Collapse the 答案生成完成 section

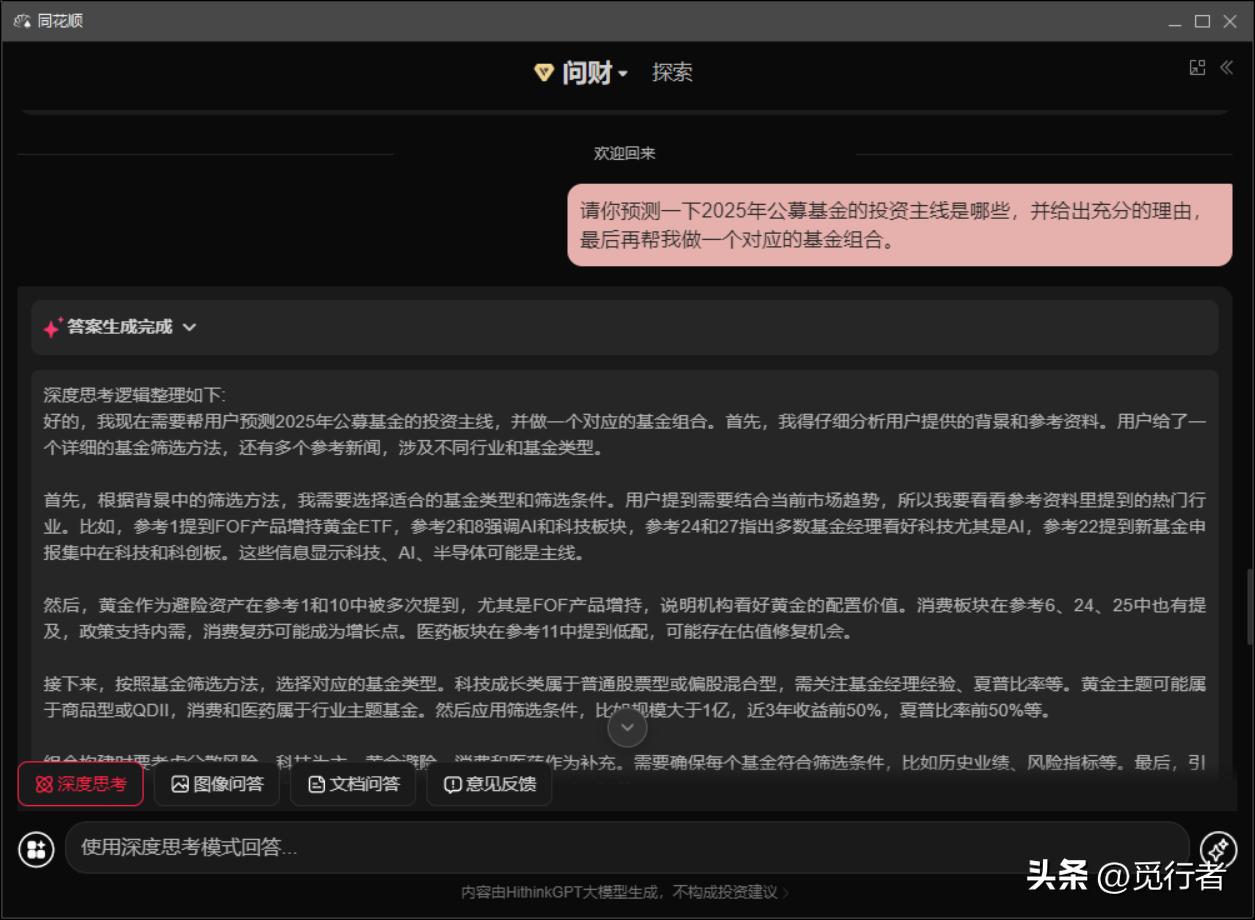190,327
